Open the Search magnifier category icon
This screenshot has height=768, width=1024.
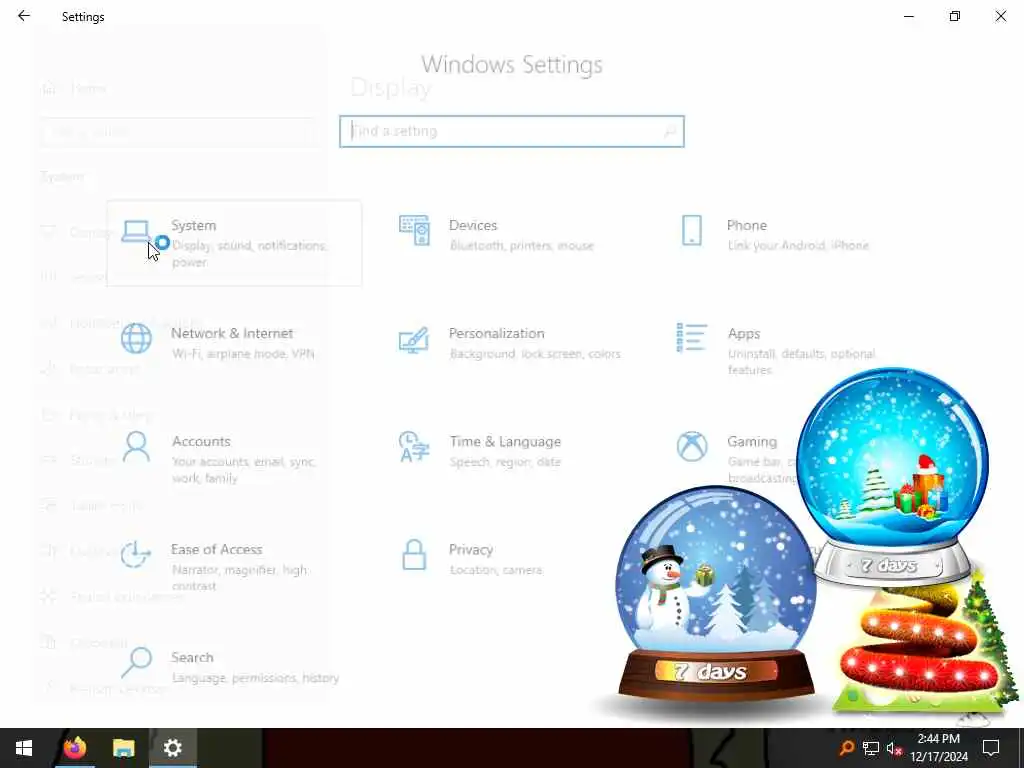point(136,663)
